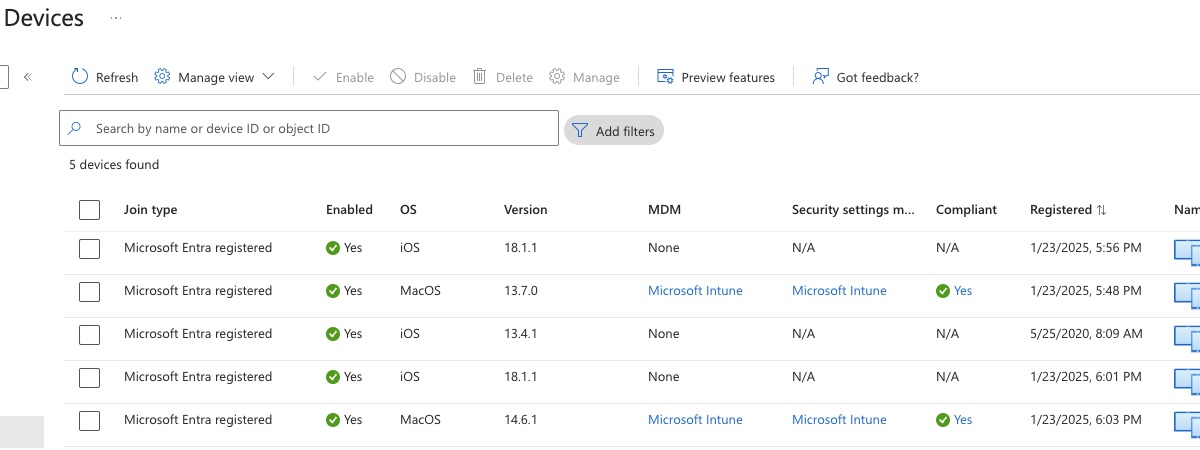Open Manage view gear menu
Screen dimensions: 1200x450
coord(214,77)
